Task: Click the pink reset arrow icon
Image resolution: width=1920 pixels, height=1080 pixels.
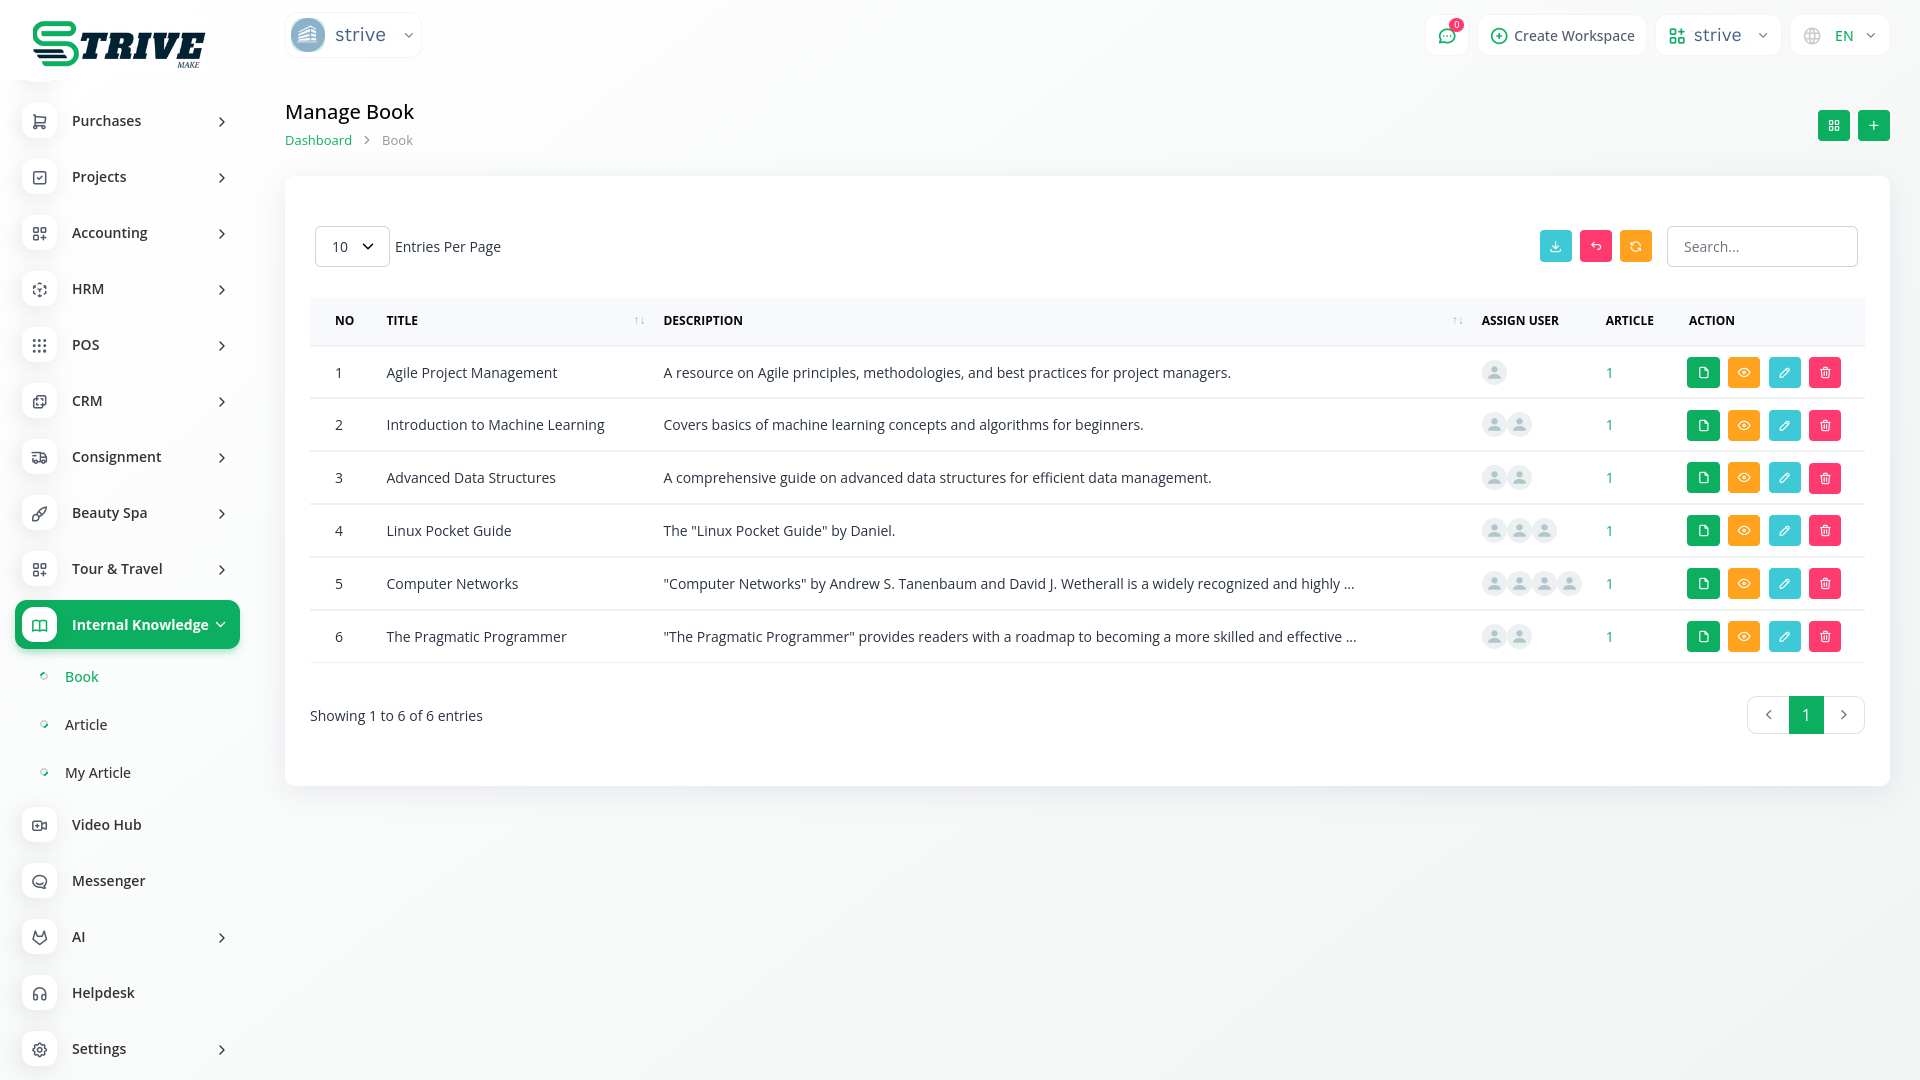Action: 1595,246
